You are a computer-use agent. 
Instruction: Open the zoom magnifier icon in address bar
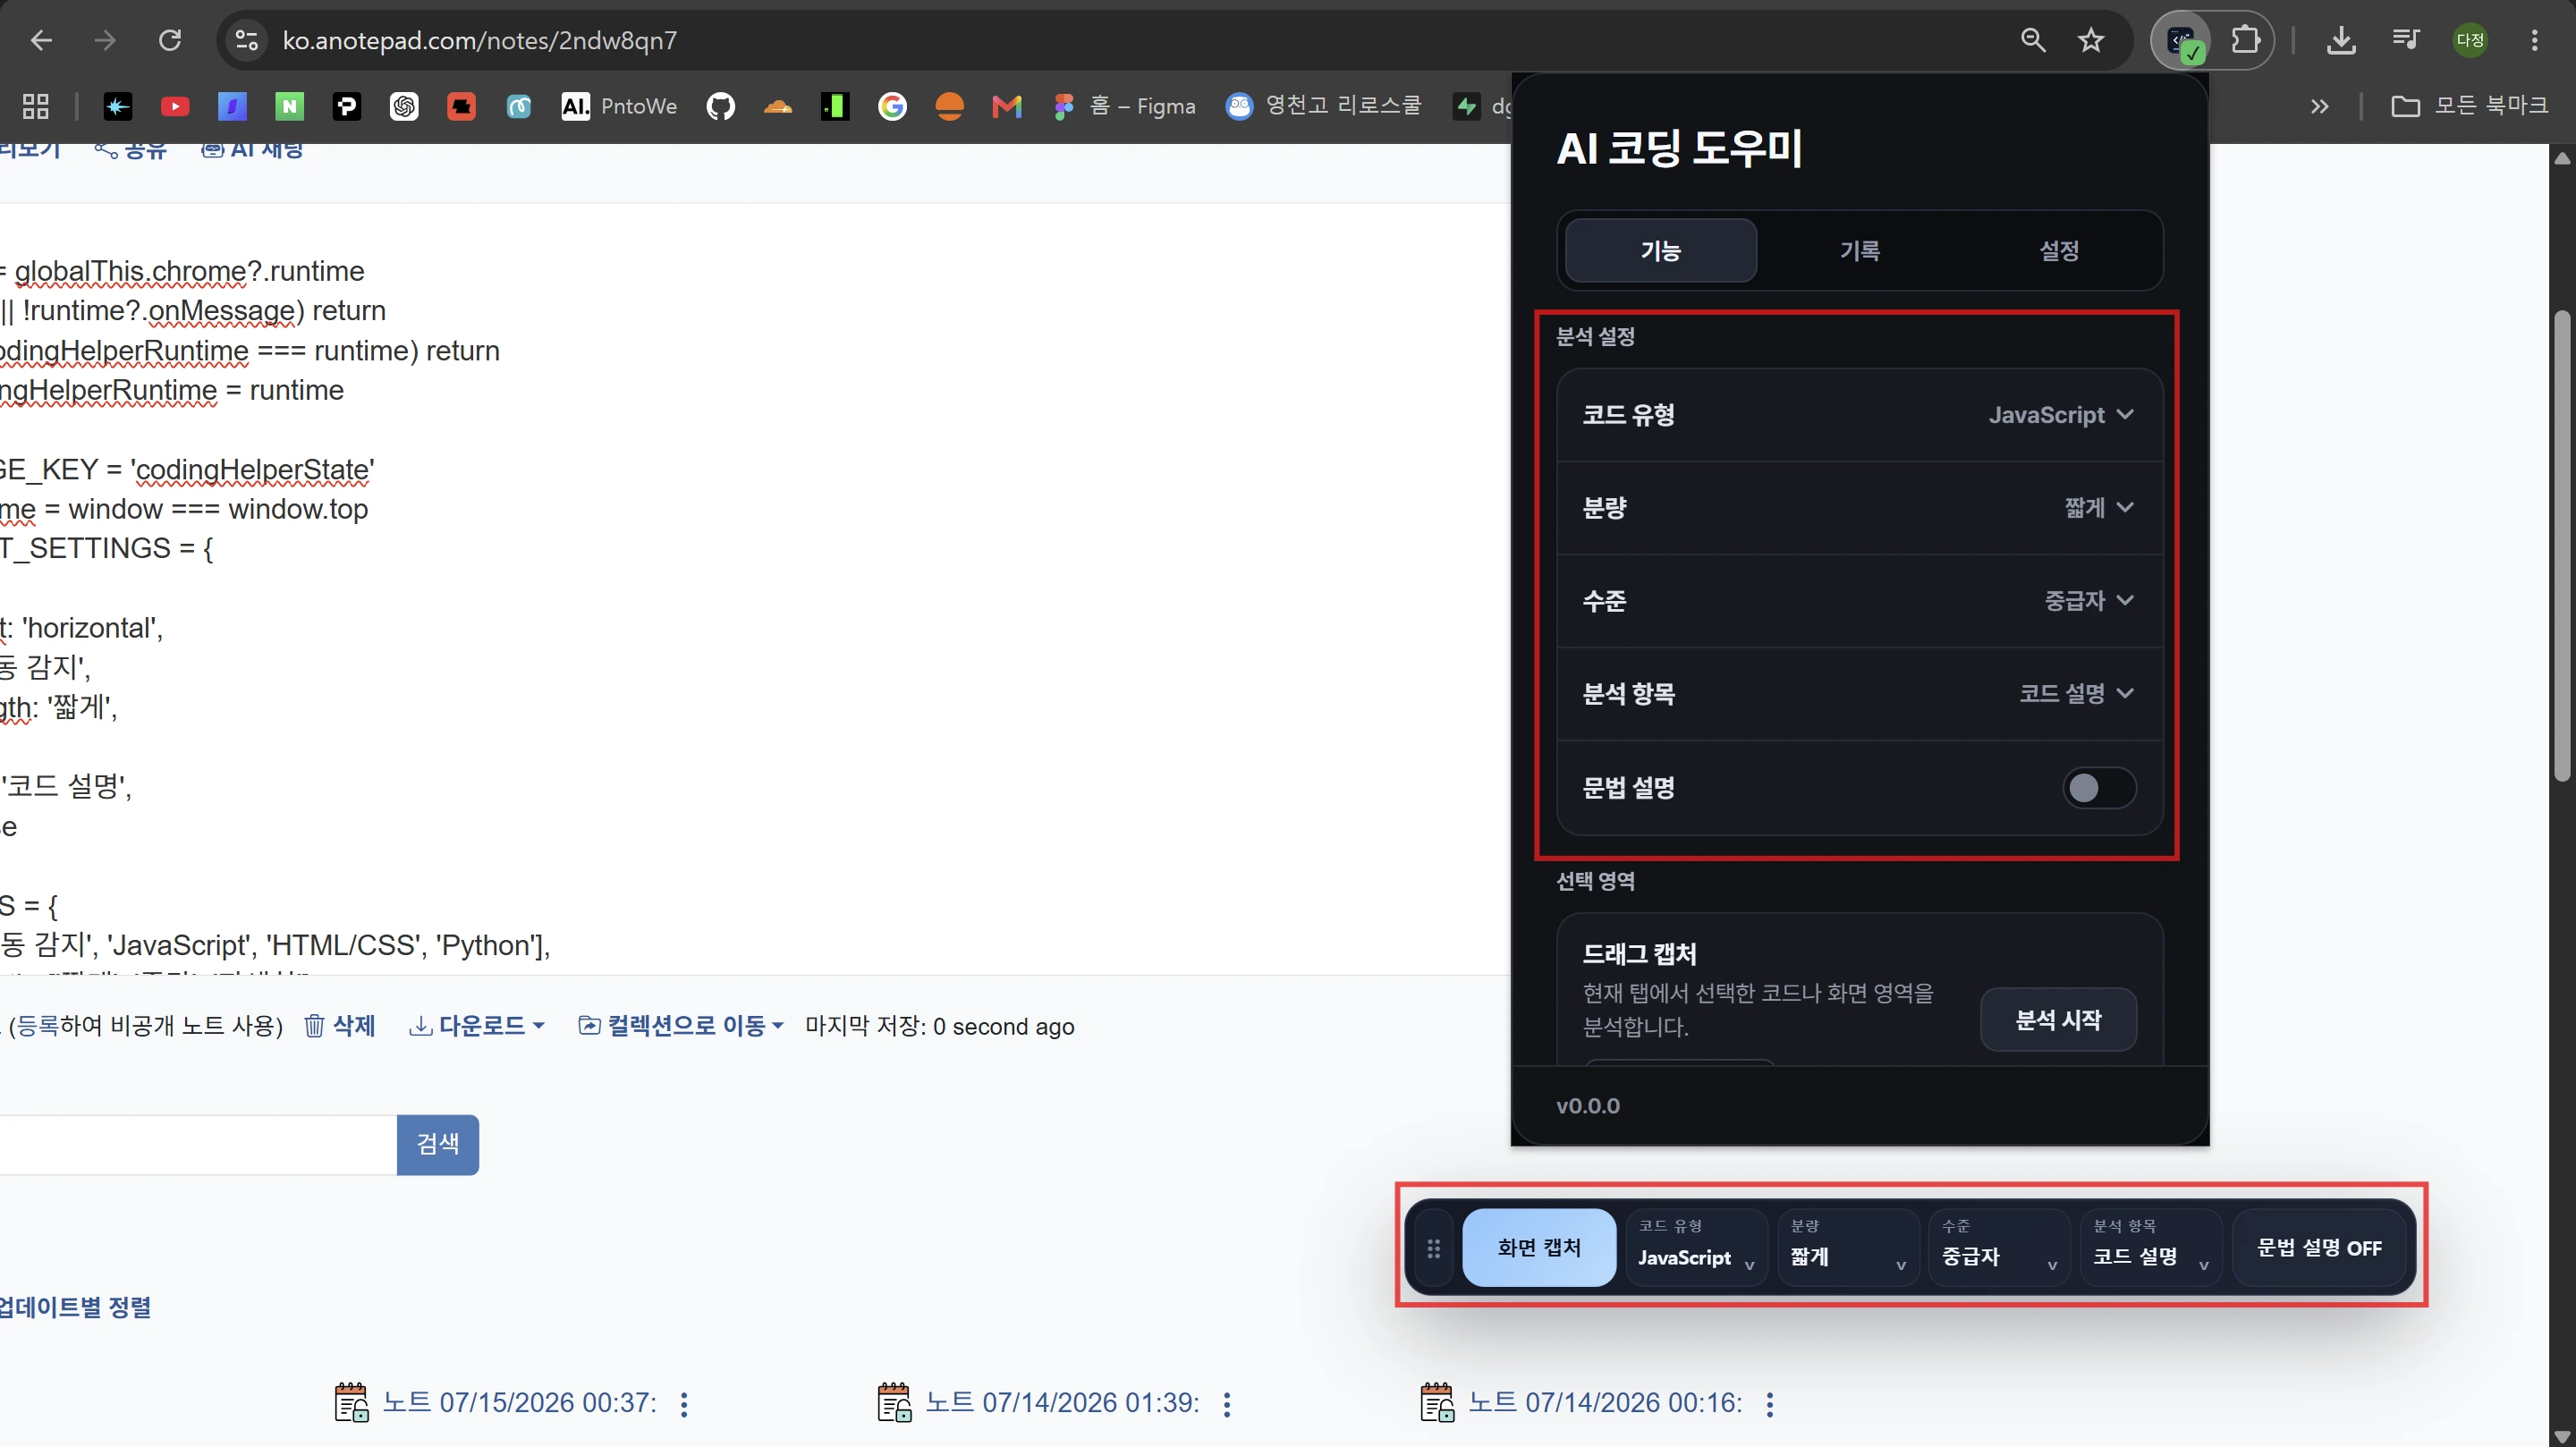(2033, 40)
